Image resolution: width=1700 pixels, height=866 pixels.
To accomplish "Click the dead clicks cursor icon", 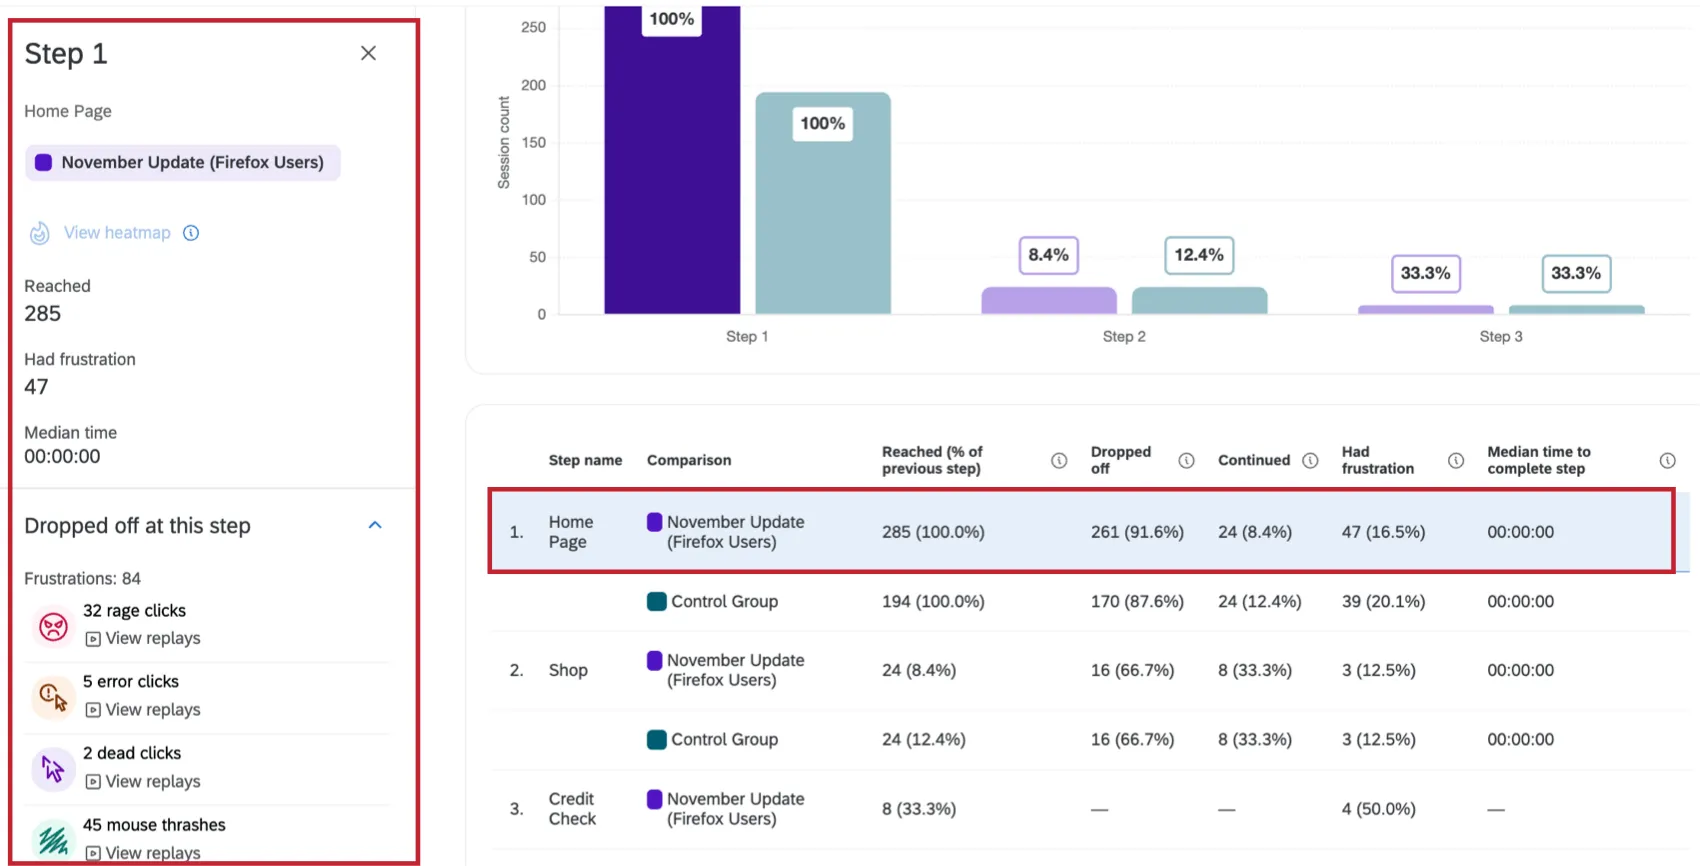I will [x=53, y=769].
